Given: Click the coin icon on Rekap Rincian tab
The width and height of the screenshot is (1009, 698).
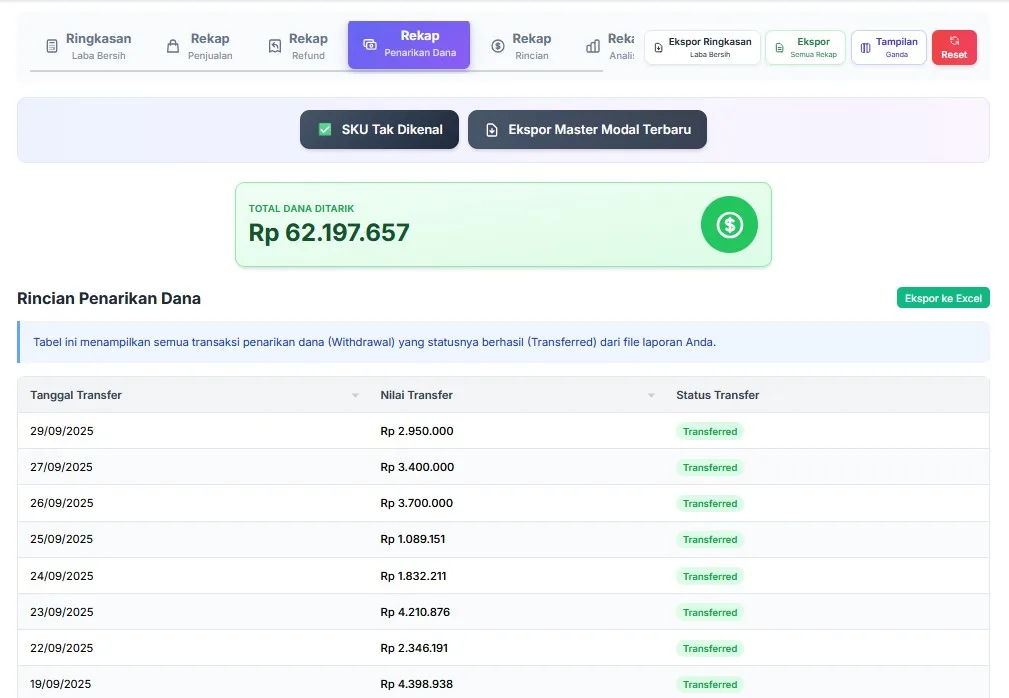Looking at the screenshot, I should pos(499,46).
